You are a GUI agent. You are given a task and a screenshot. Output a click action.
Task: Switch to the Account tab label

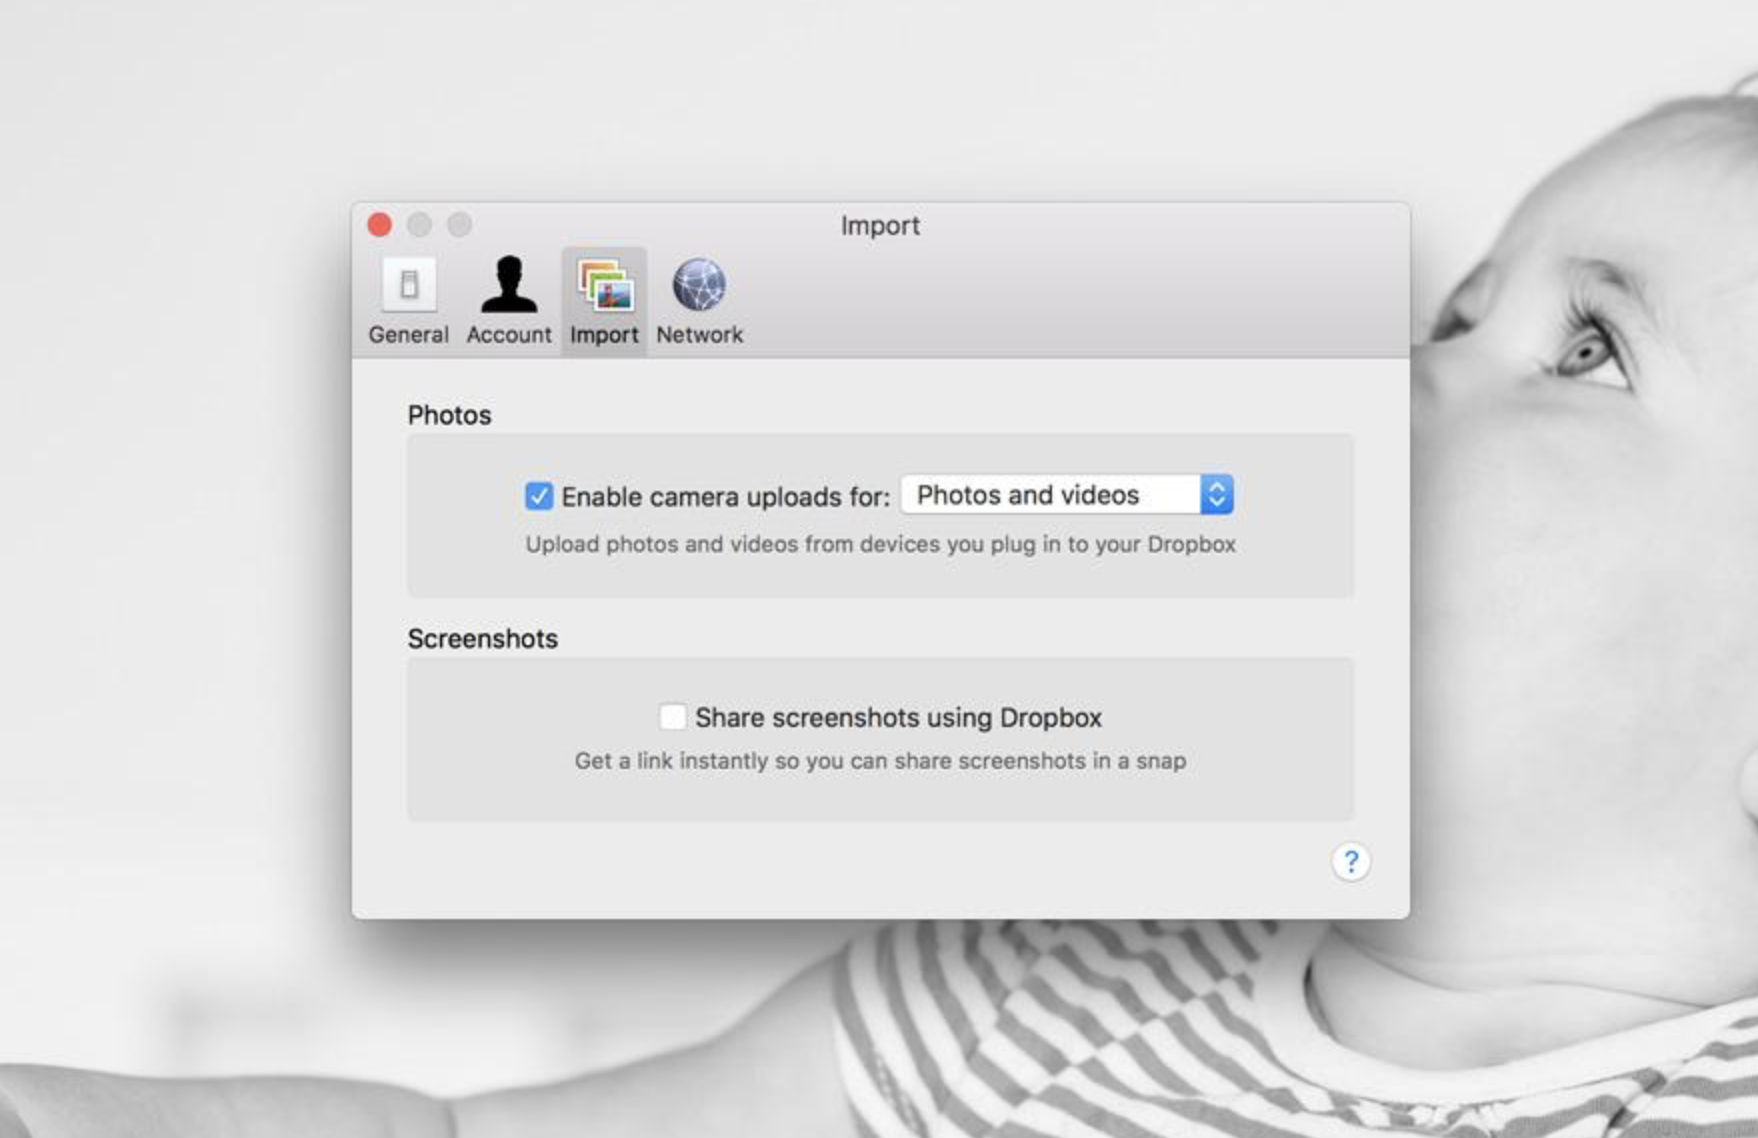(509, 335)
